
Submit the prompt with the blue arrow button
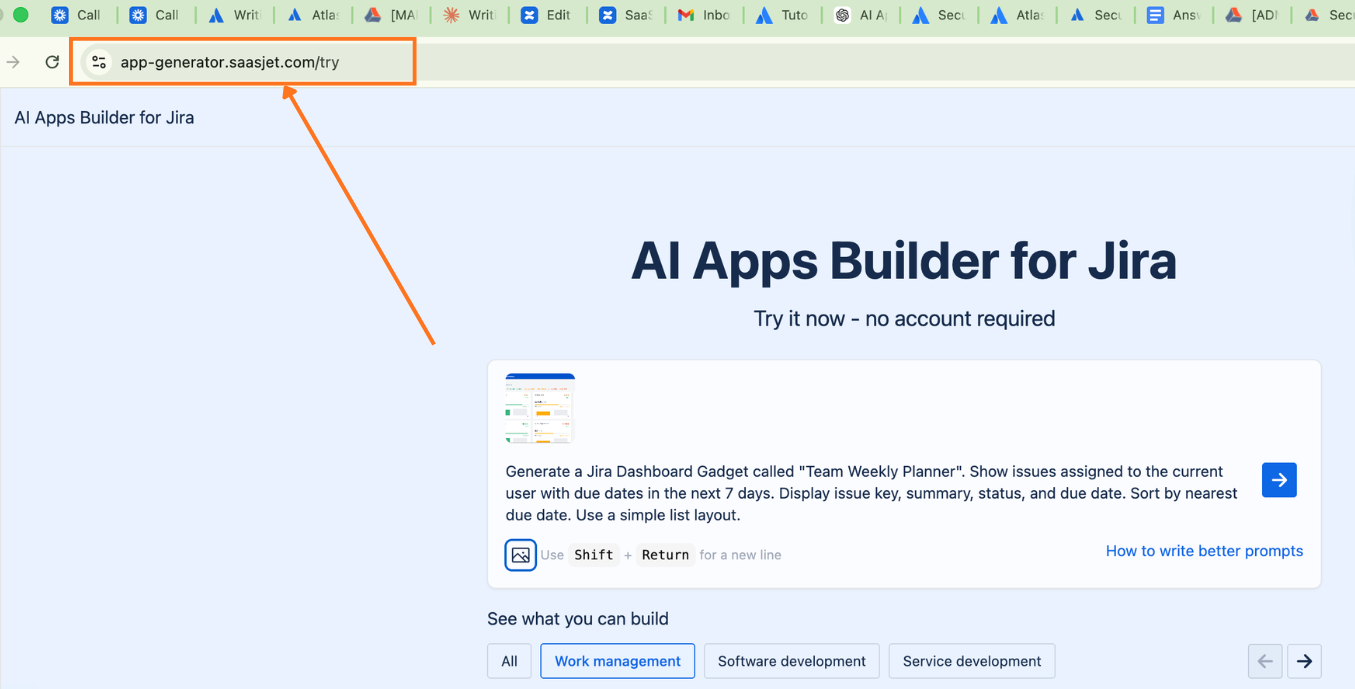click(x=1279, y=480)
